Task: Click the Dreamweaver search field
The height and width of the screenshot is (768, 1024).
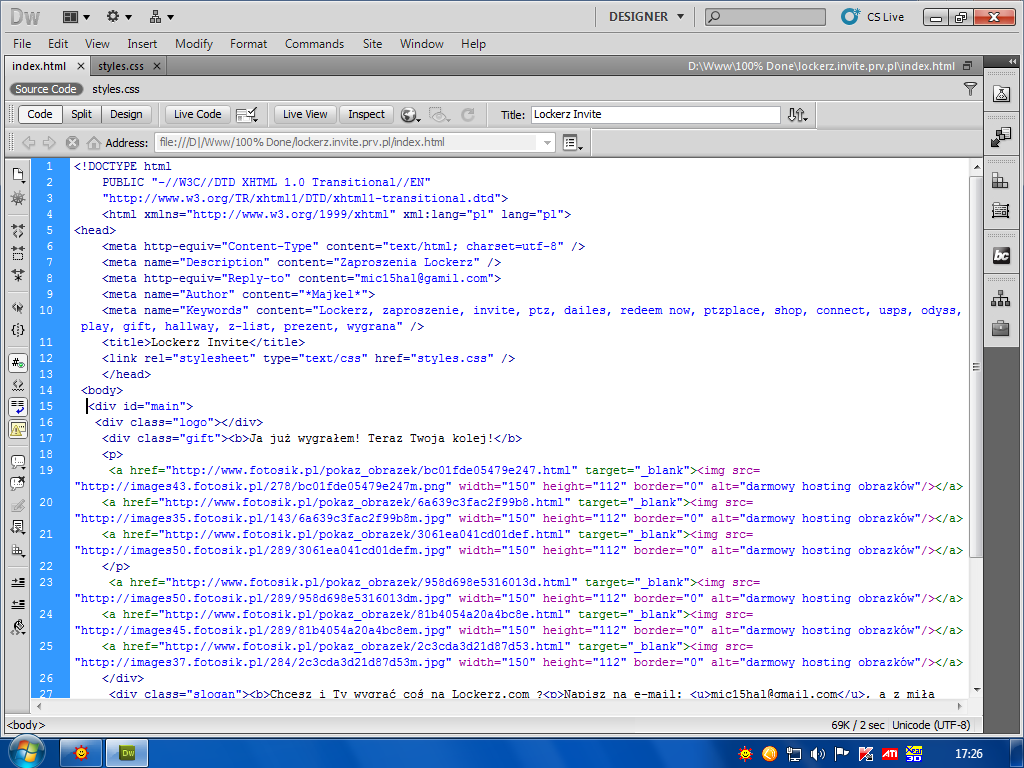Action: coord(765,17)
